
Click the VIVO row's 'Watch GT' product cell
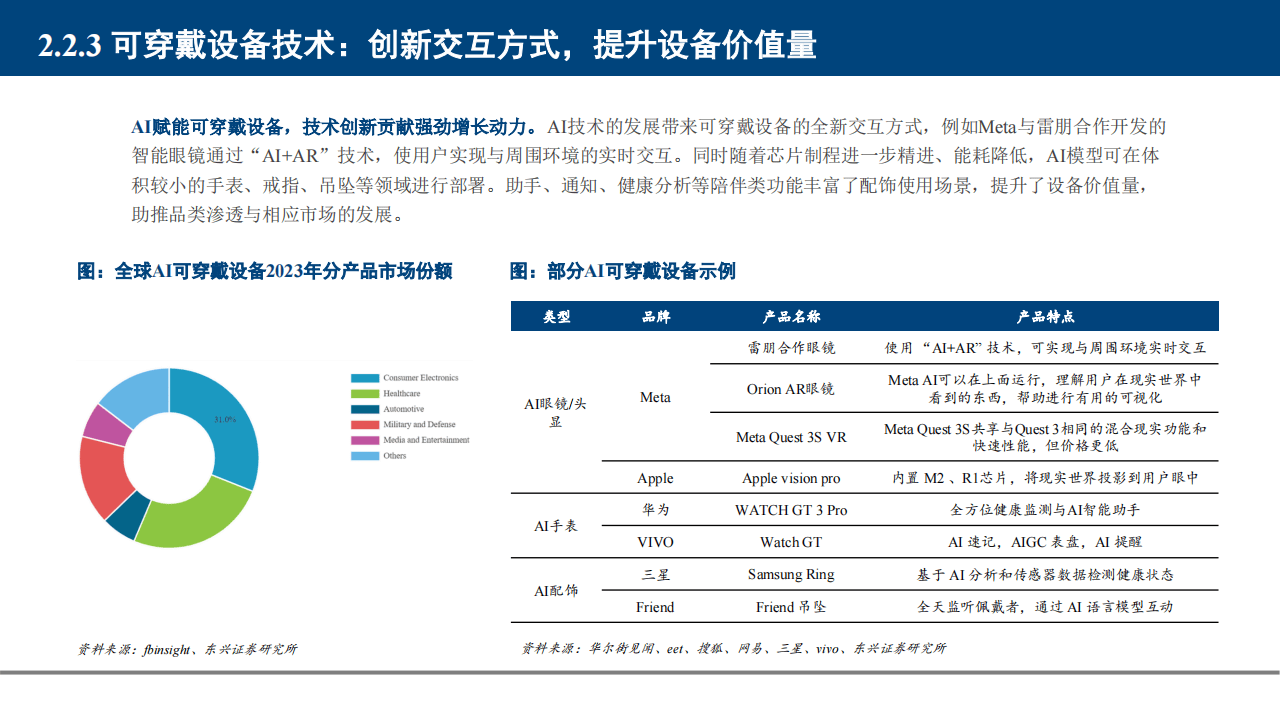[792, 542]
